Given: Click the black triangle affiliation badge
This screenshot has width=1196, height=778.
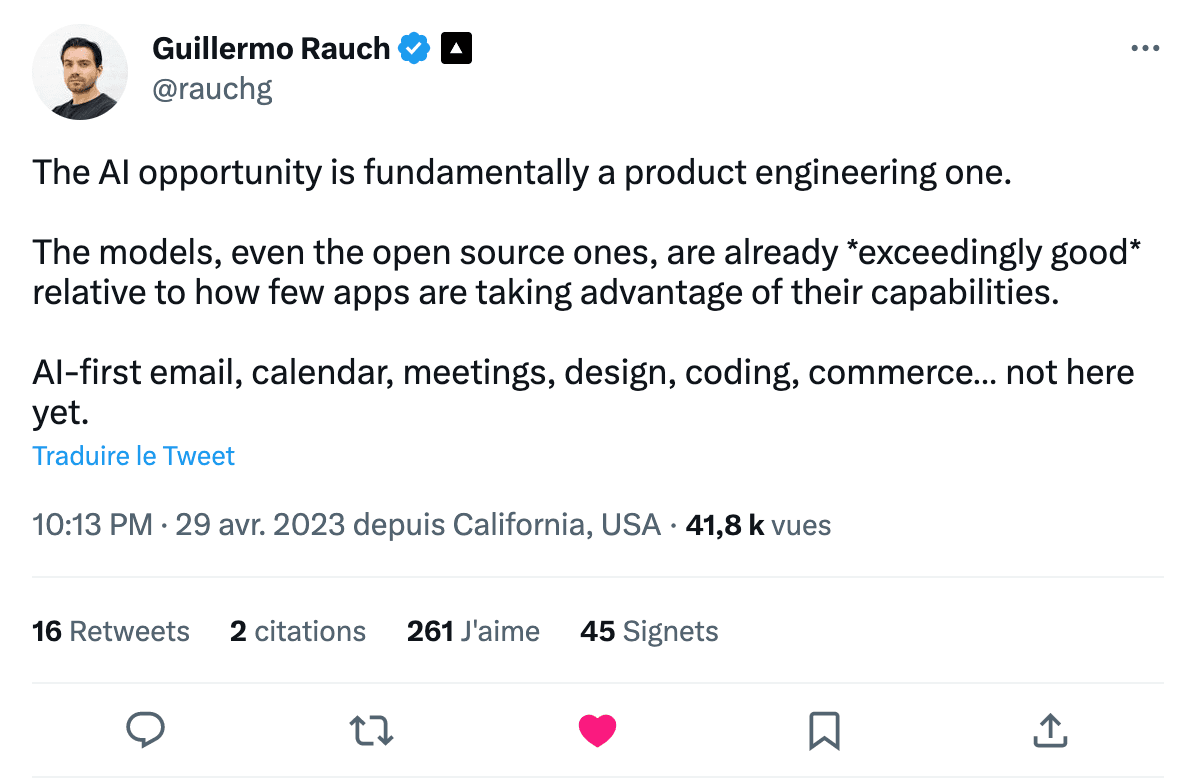Looking at the screenshot, I should point(456,48).
